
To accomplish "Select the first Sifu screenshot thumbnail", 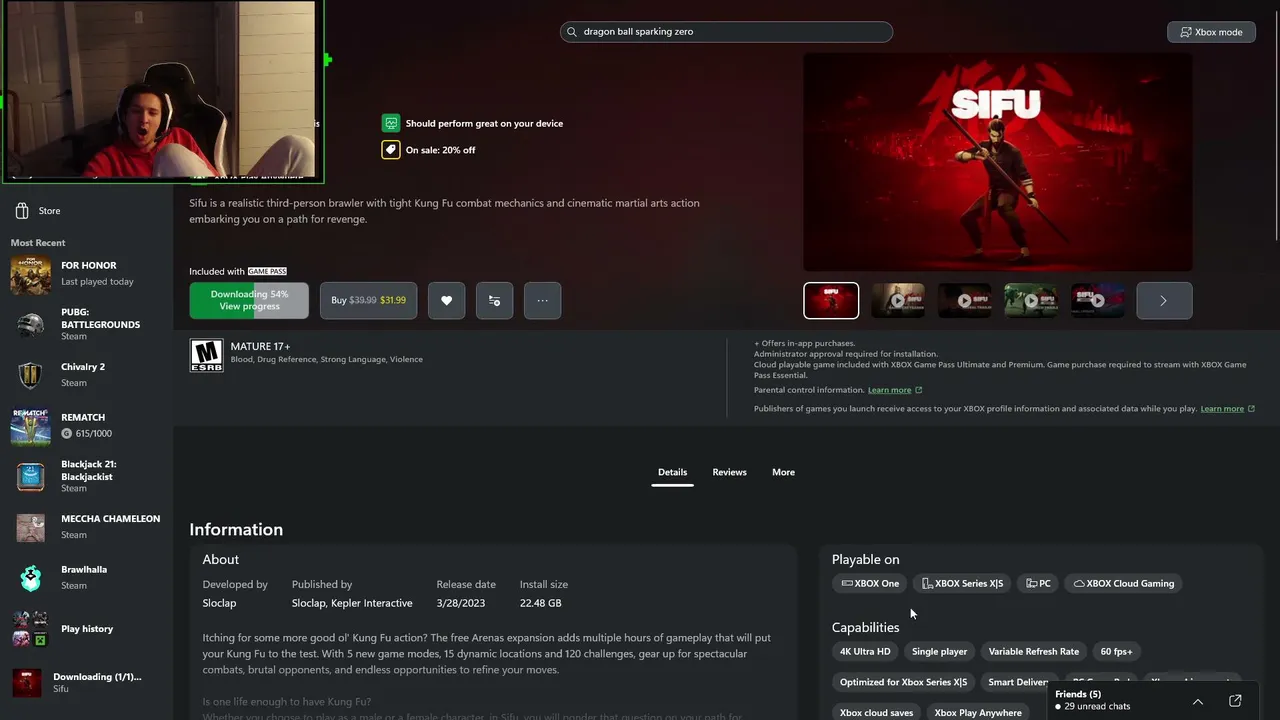I will [x=831, y=300].
